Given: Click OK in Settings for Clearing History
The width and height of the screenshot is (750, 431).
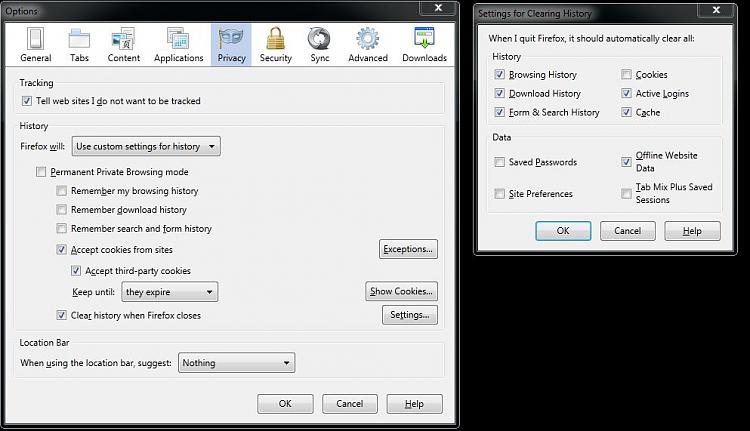Looking at the screenshot, I should pos(563,231).
